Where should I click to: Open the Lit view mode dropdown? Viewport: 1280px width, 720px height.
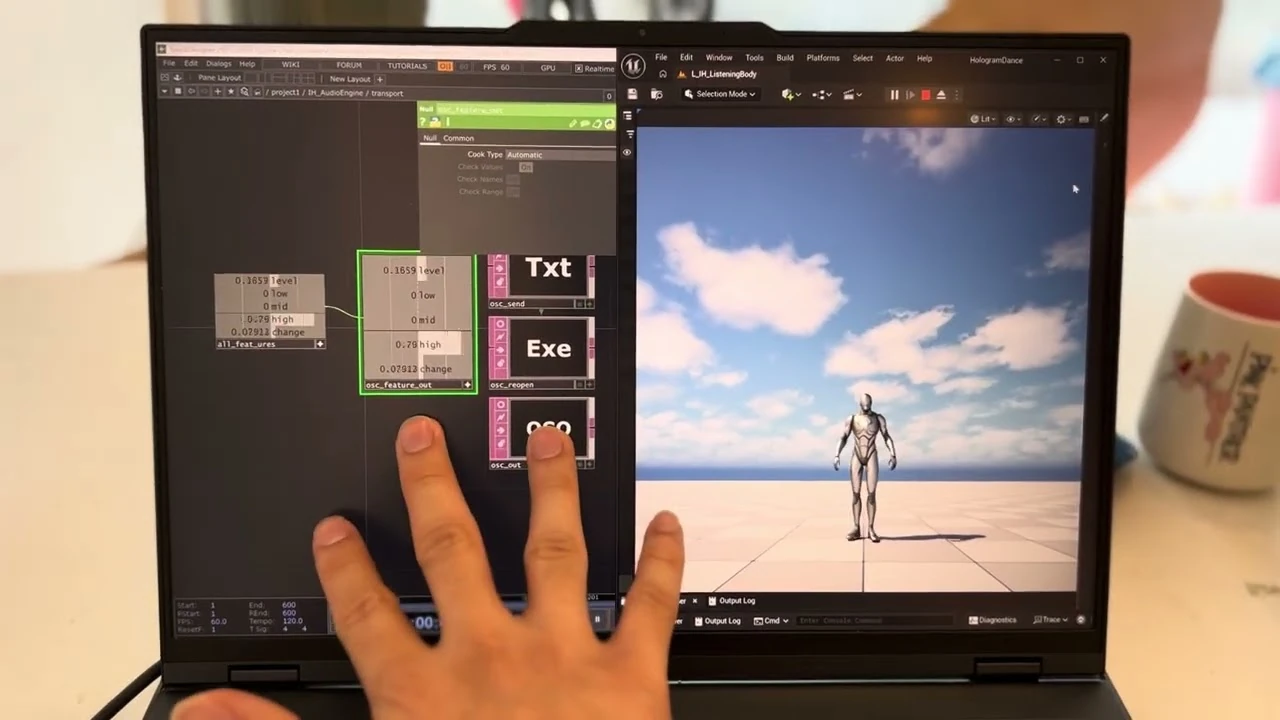(x=983, y=119)
